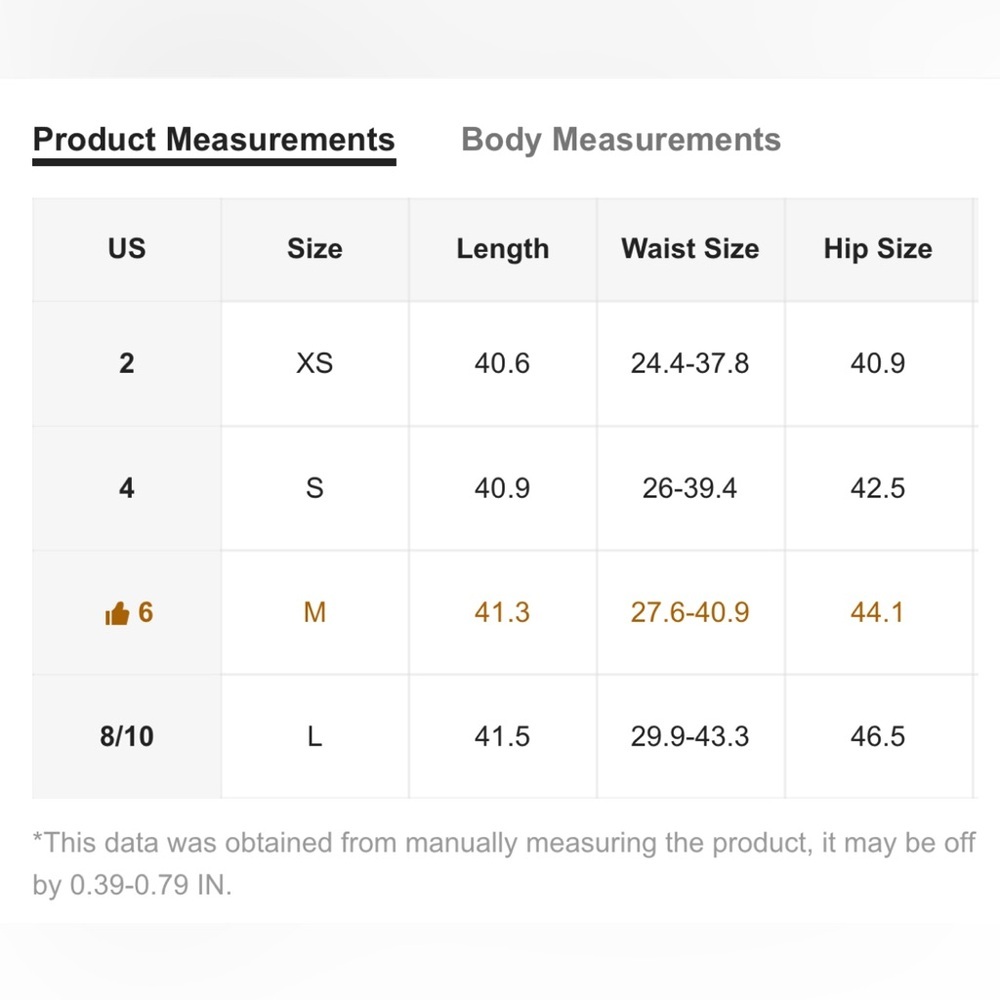Click US size 2 row label
The image size is (1000, 1000).
coord(126,363)
